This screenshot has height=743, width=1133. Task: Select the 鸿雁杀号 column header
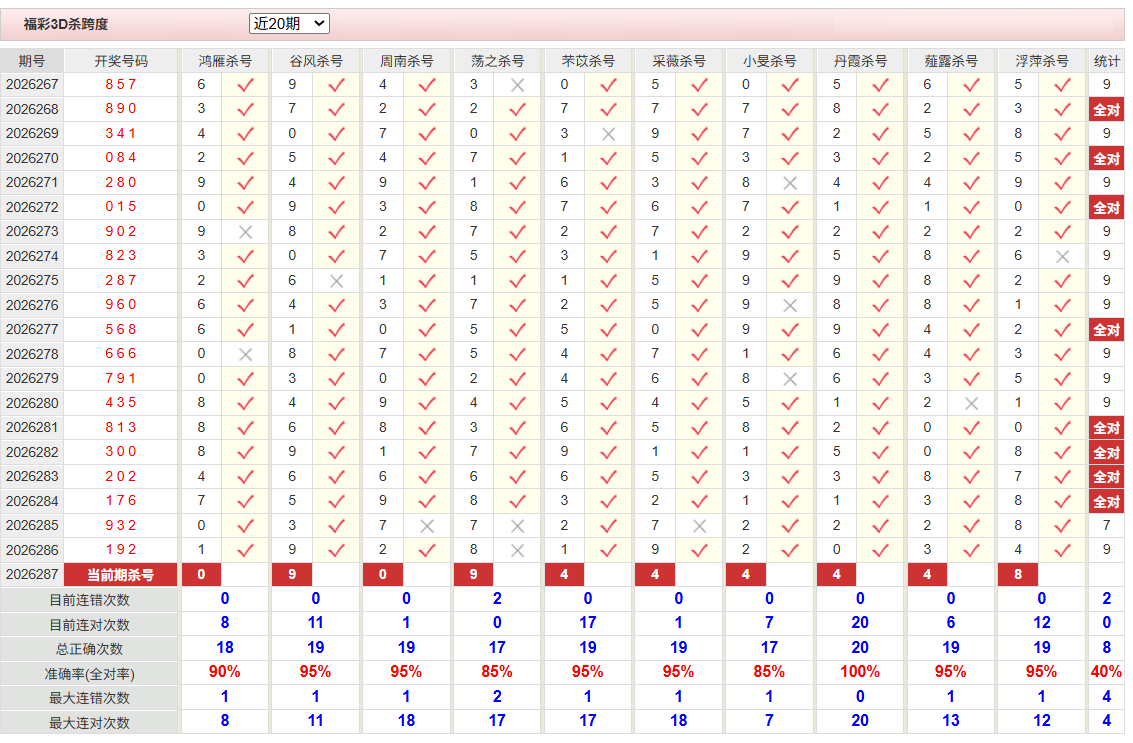coord(225,61)
